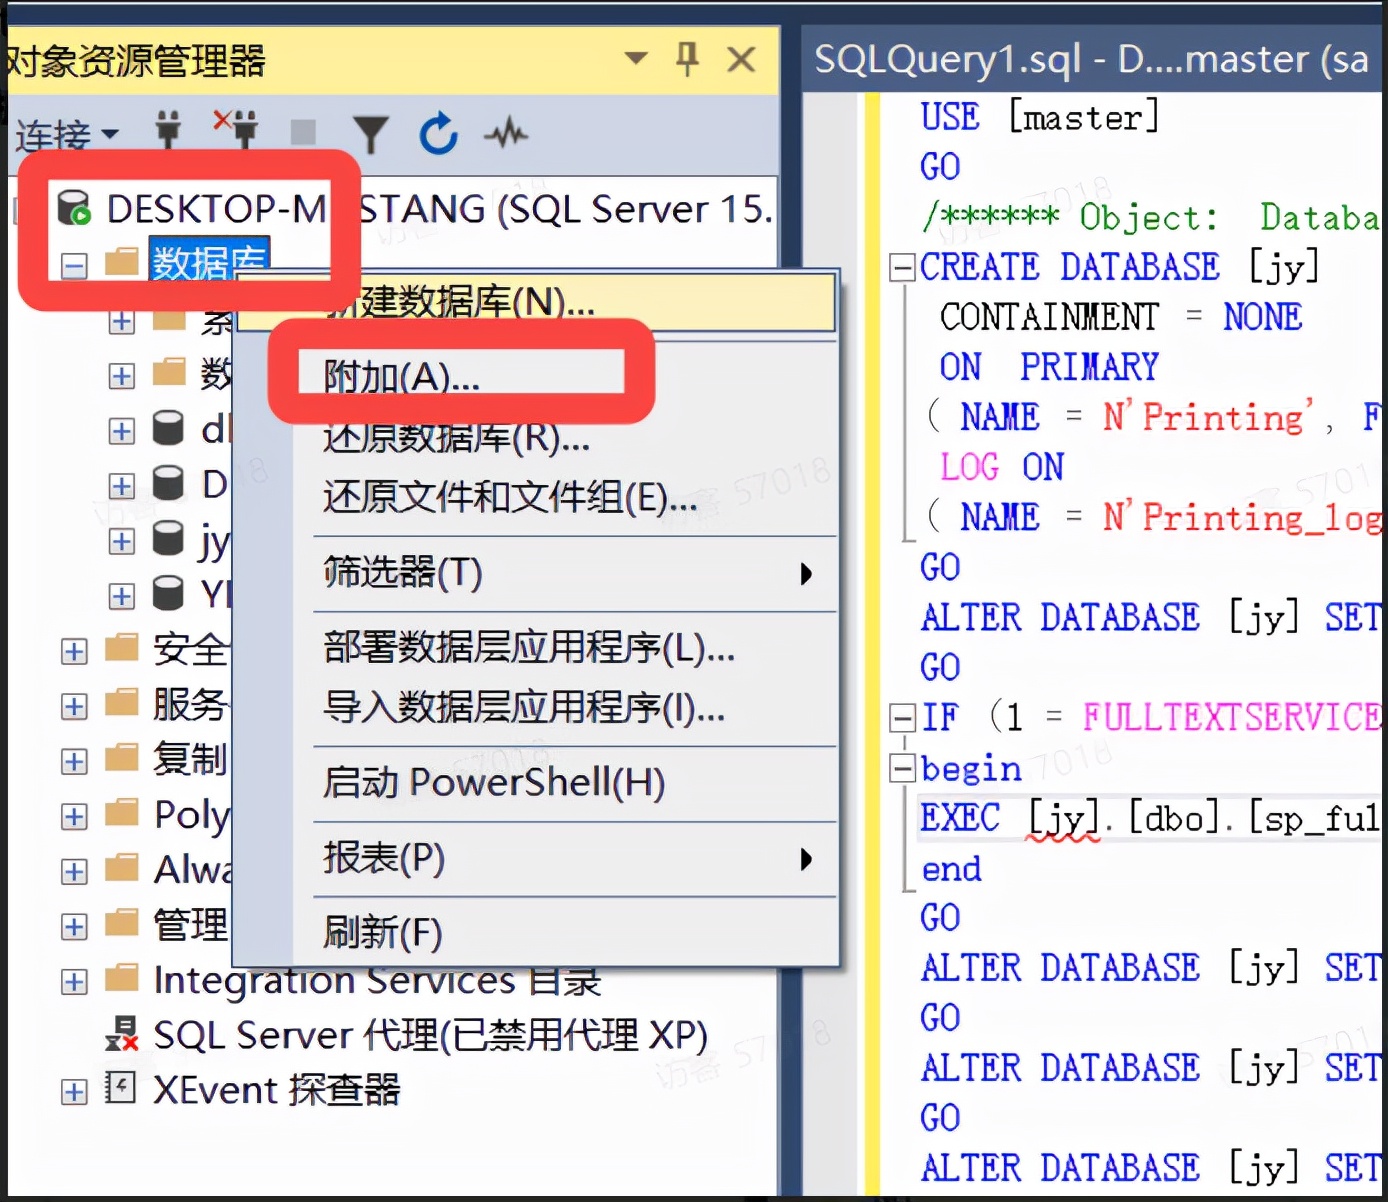Choose 部署数据层应用程序(L)... menu entry
The image size is (1388, 1202).
pyautogui.click(x=536, y=649)
